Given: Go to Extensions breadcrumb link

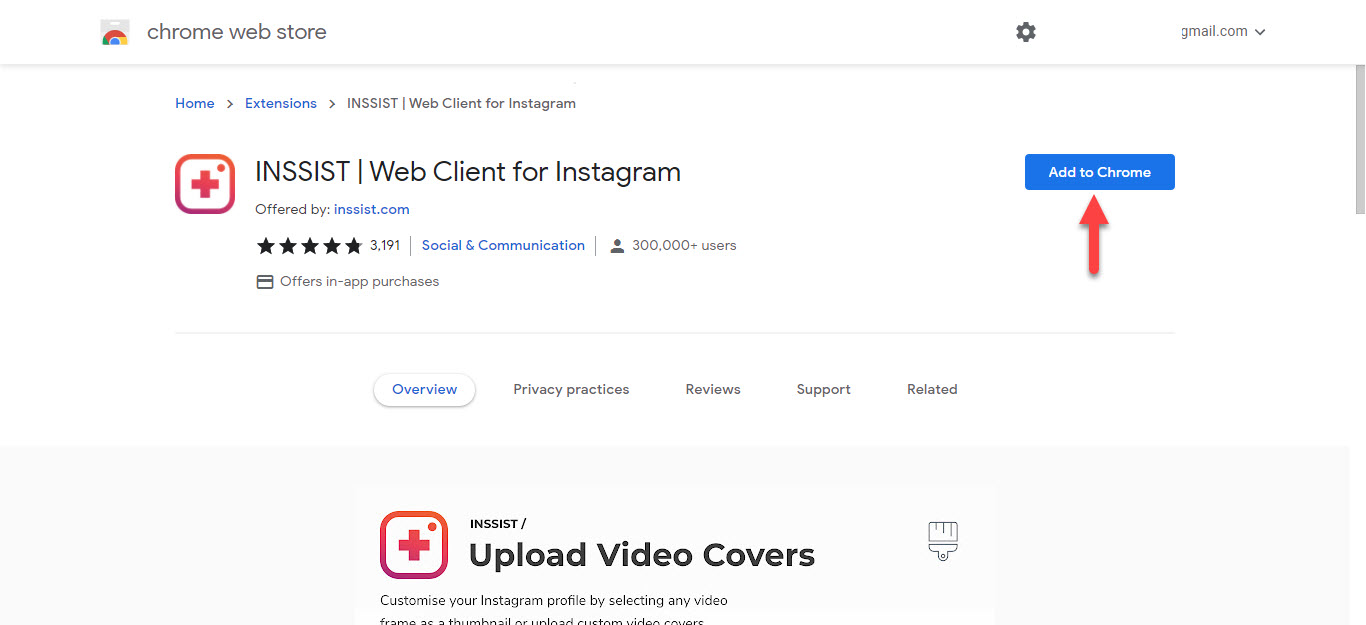Looking at the screenshot, I should (x=281, y=104).
